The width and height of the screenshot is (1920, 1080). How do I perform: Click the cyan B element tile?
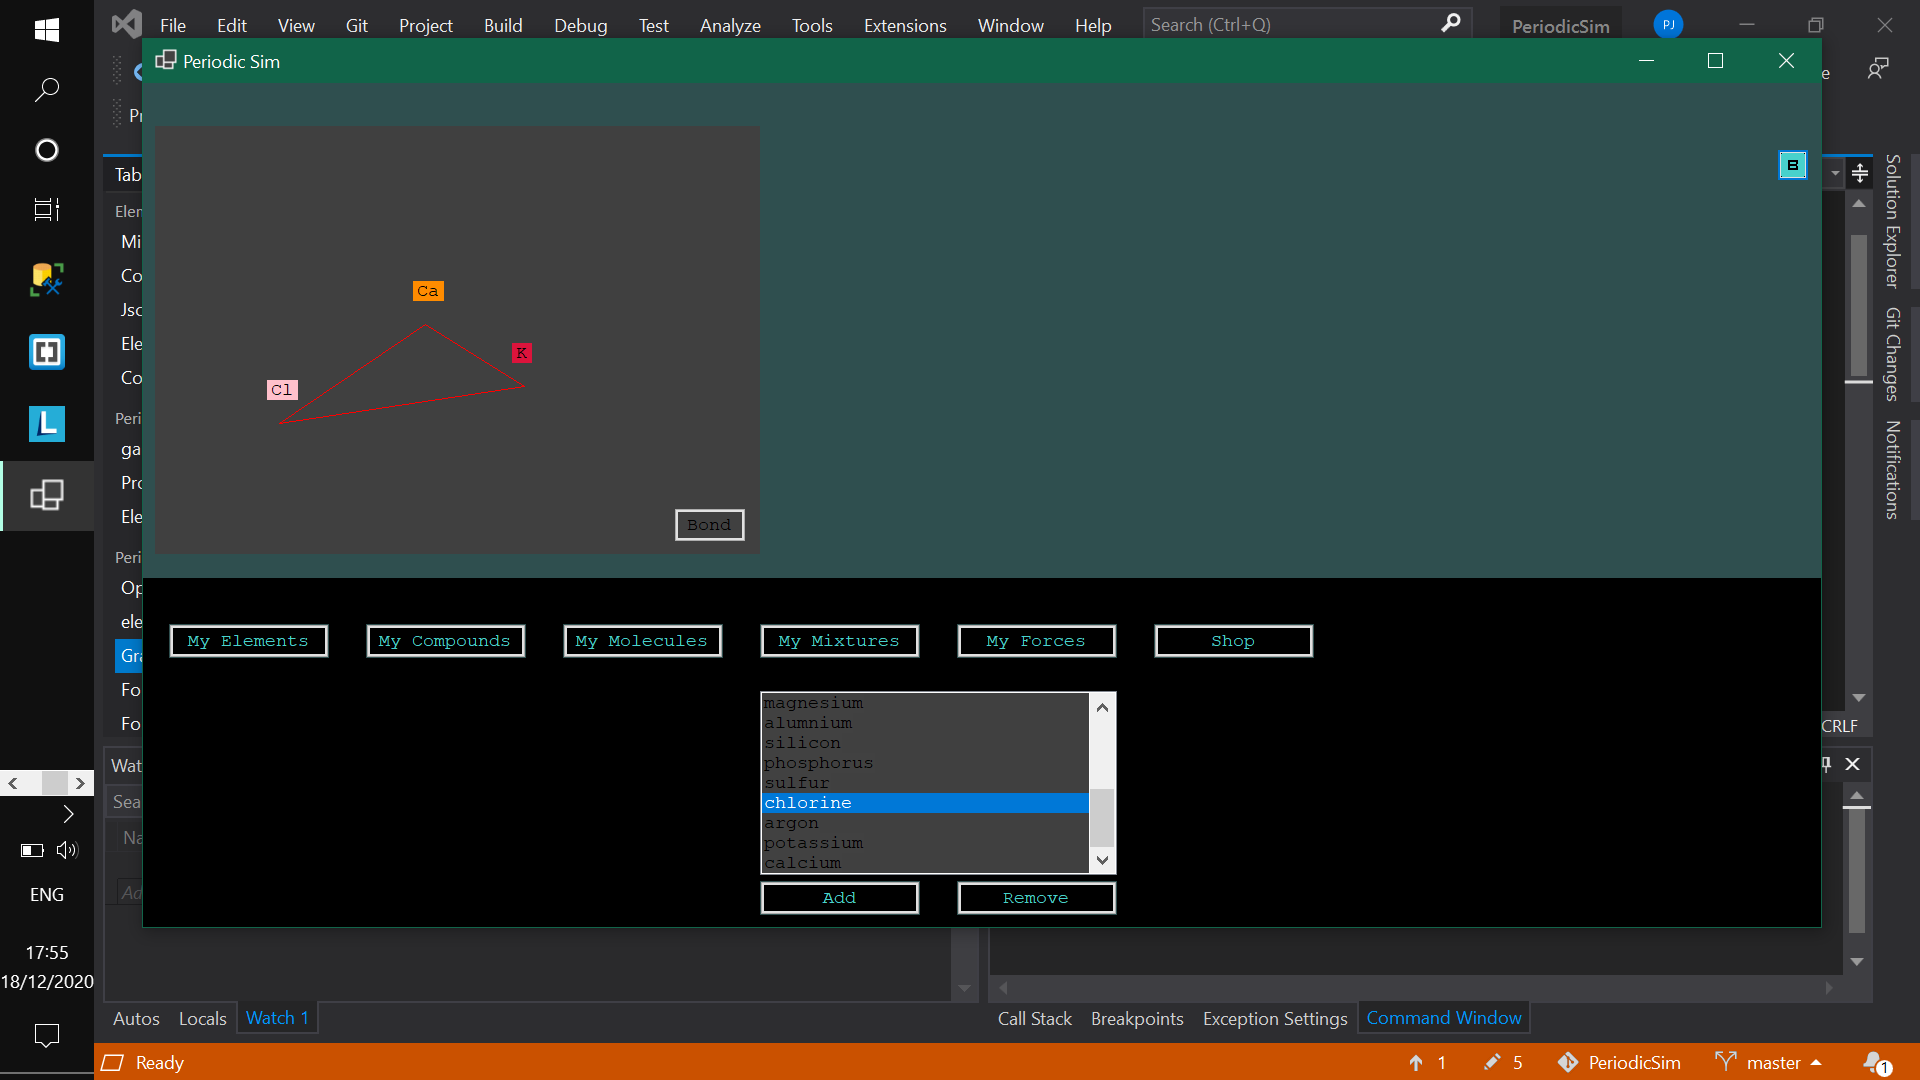click(1792, 165)
